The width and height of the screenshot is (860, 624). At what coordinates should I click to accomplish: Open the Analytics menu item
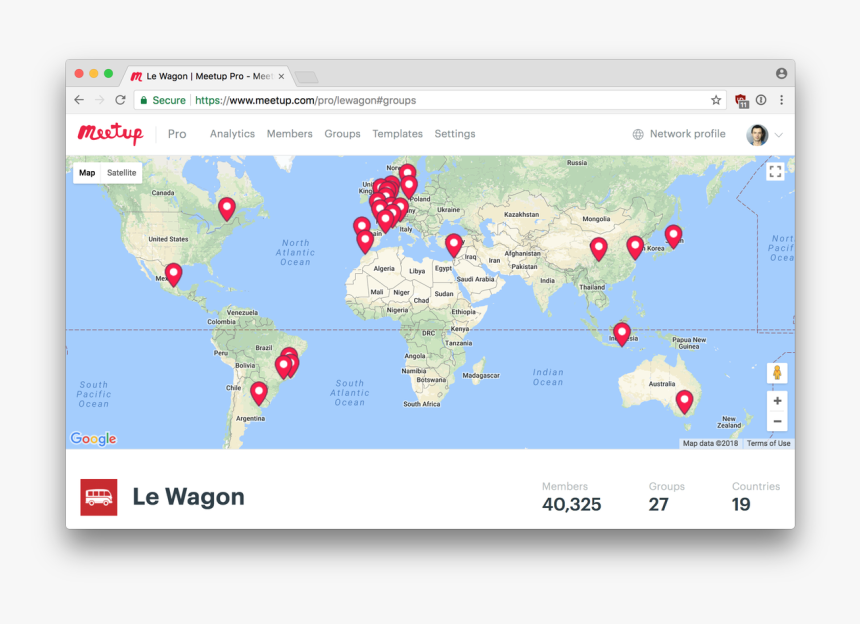pos(232,134)
